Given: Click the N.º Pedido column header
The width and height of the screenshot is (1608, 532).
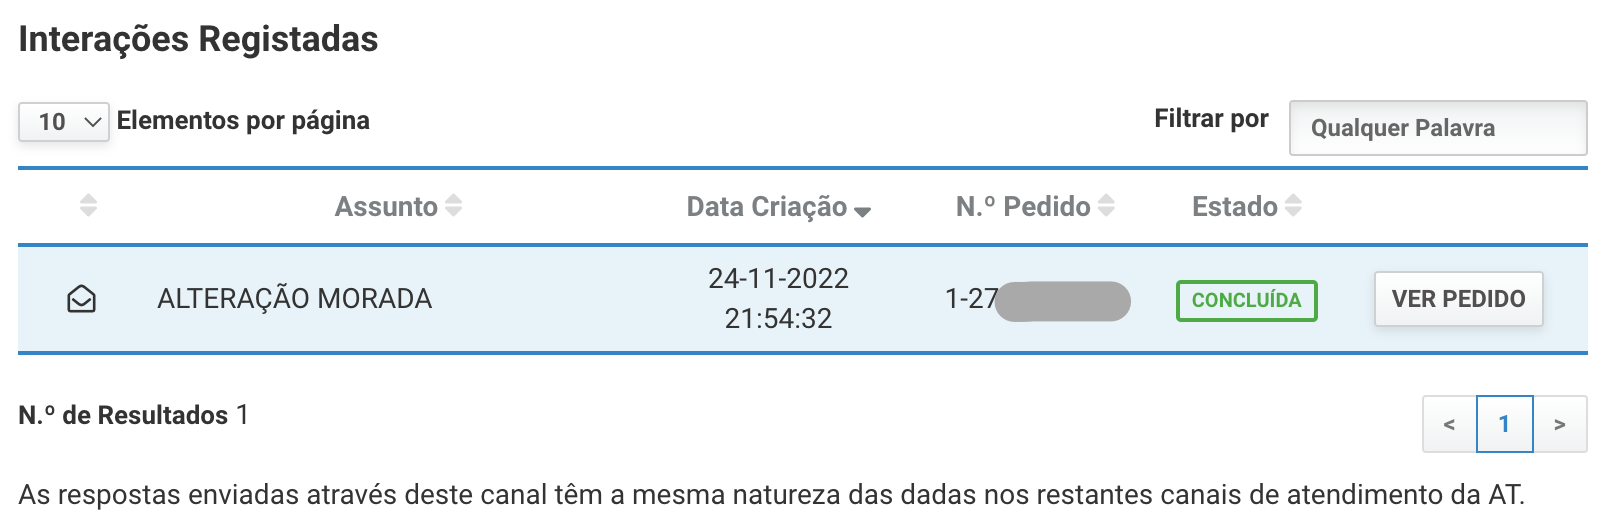Looking at the screenshot, I should pyautogui.click(x=1023, y=207).
